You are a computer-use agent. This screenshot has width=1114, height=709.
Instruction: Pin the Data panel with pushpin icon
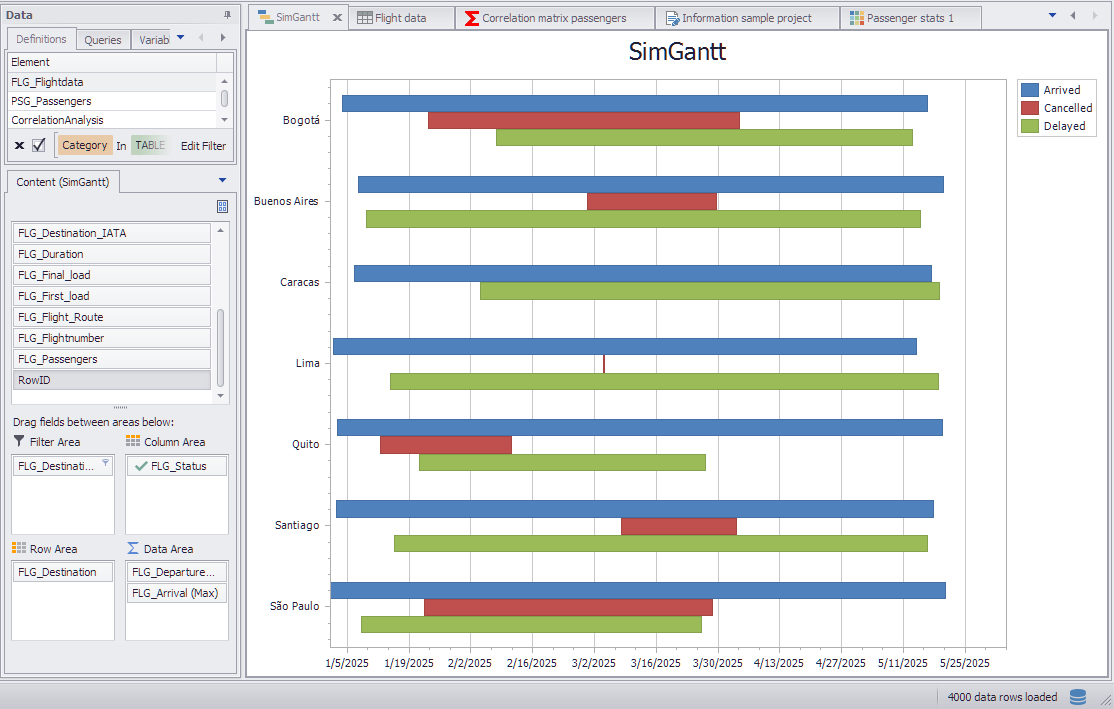[227, 15]
